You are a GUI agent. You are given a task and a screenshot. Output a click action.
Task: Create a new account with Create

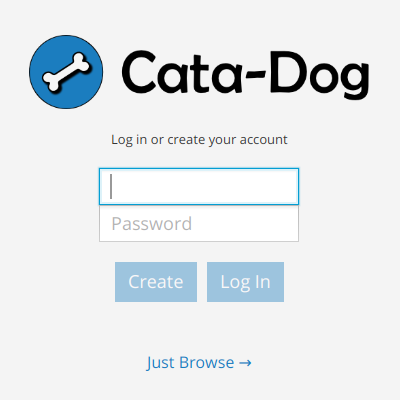tap(156, 282)
